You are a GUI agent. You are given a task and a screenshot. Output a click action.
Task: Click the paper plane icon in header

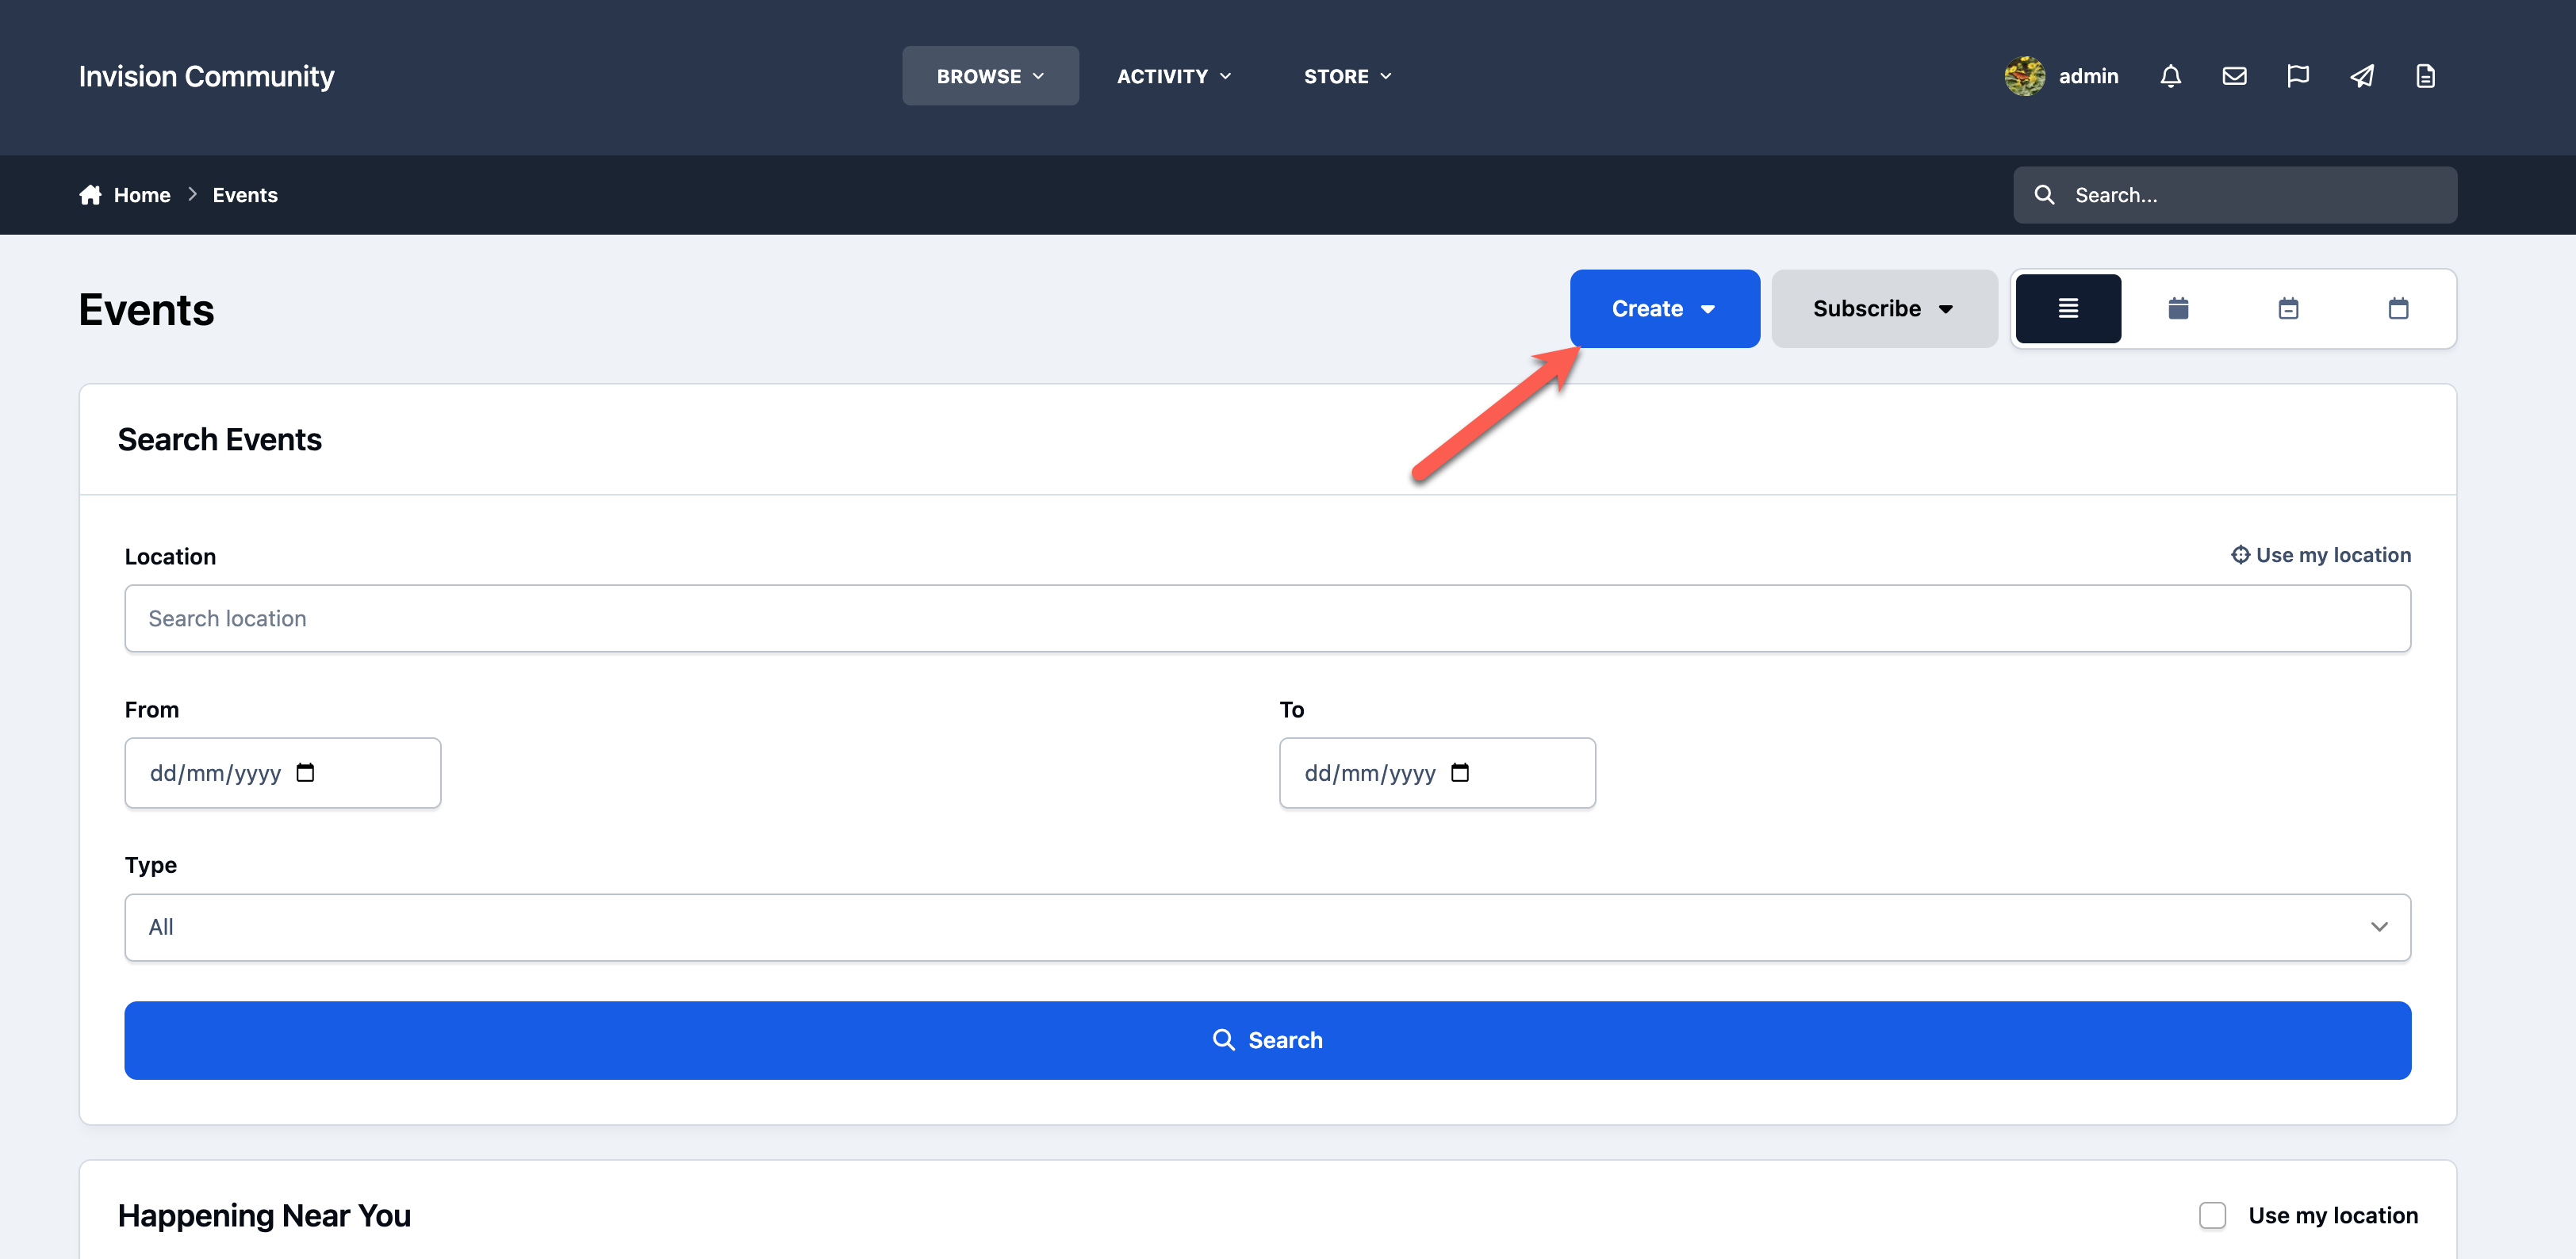pos(2362,76)
